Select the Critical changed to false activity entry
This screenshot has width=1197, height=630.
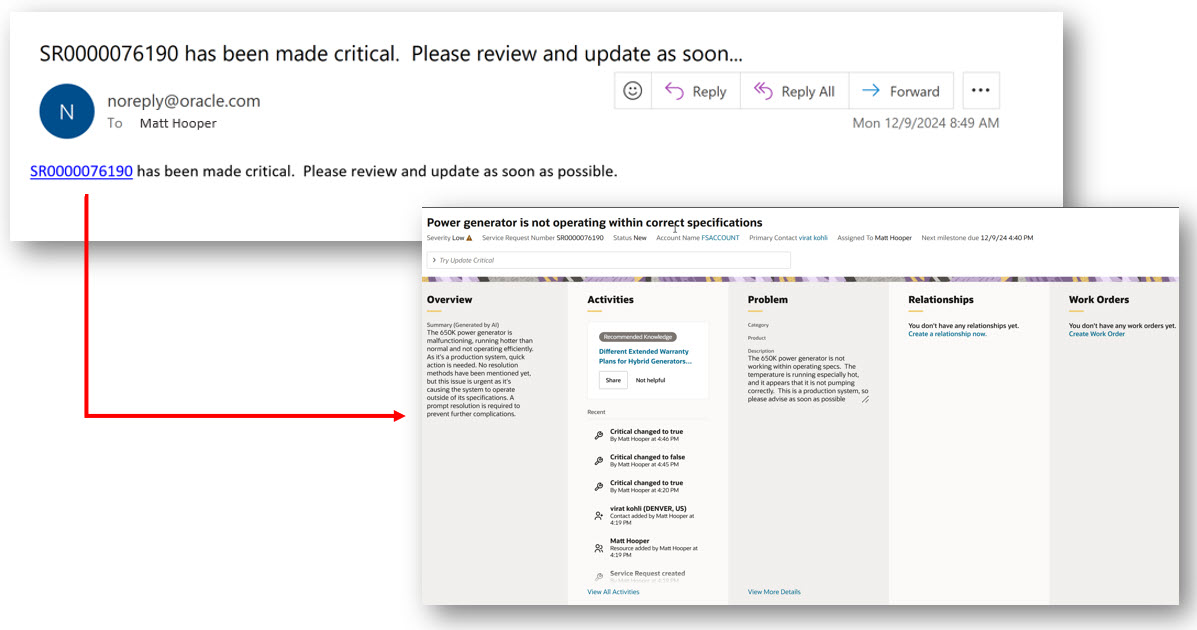[x=647, y=460]
